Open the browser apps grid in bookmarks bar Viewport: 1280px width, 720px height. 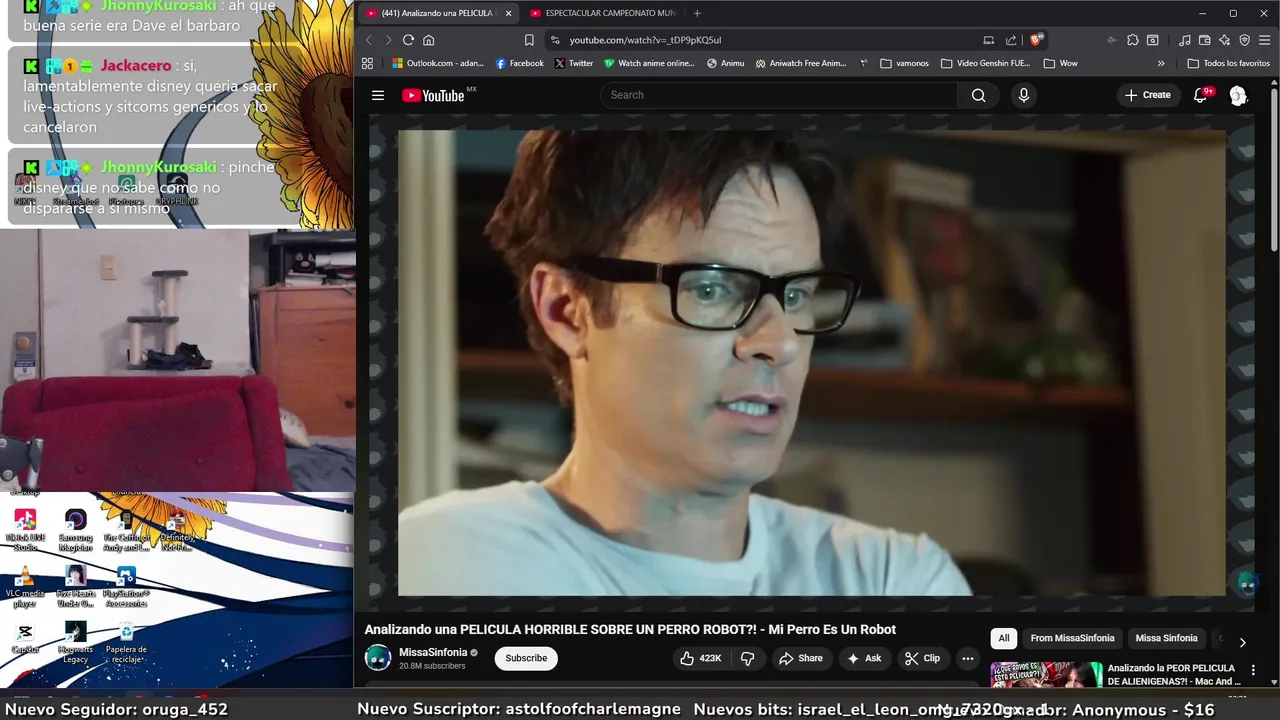pyautogui.click(x=367, y=63)
